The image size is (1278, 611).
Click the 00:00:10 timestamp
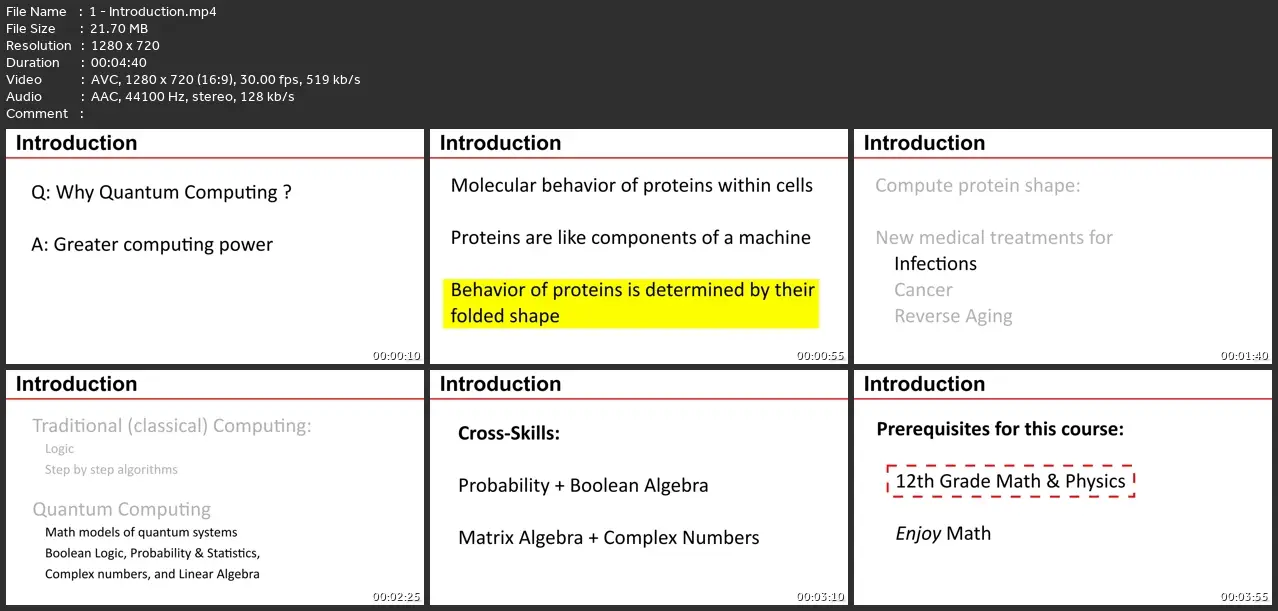[397, 356]
